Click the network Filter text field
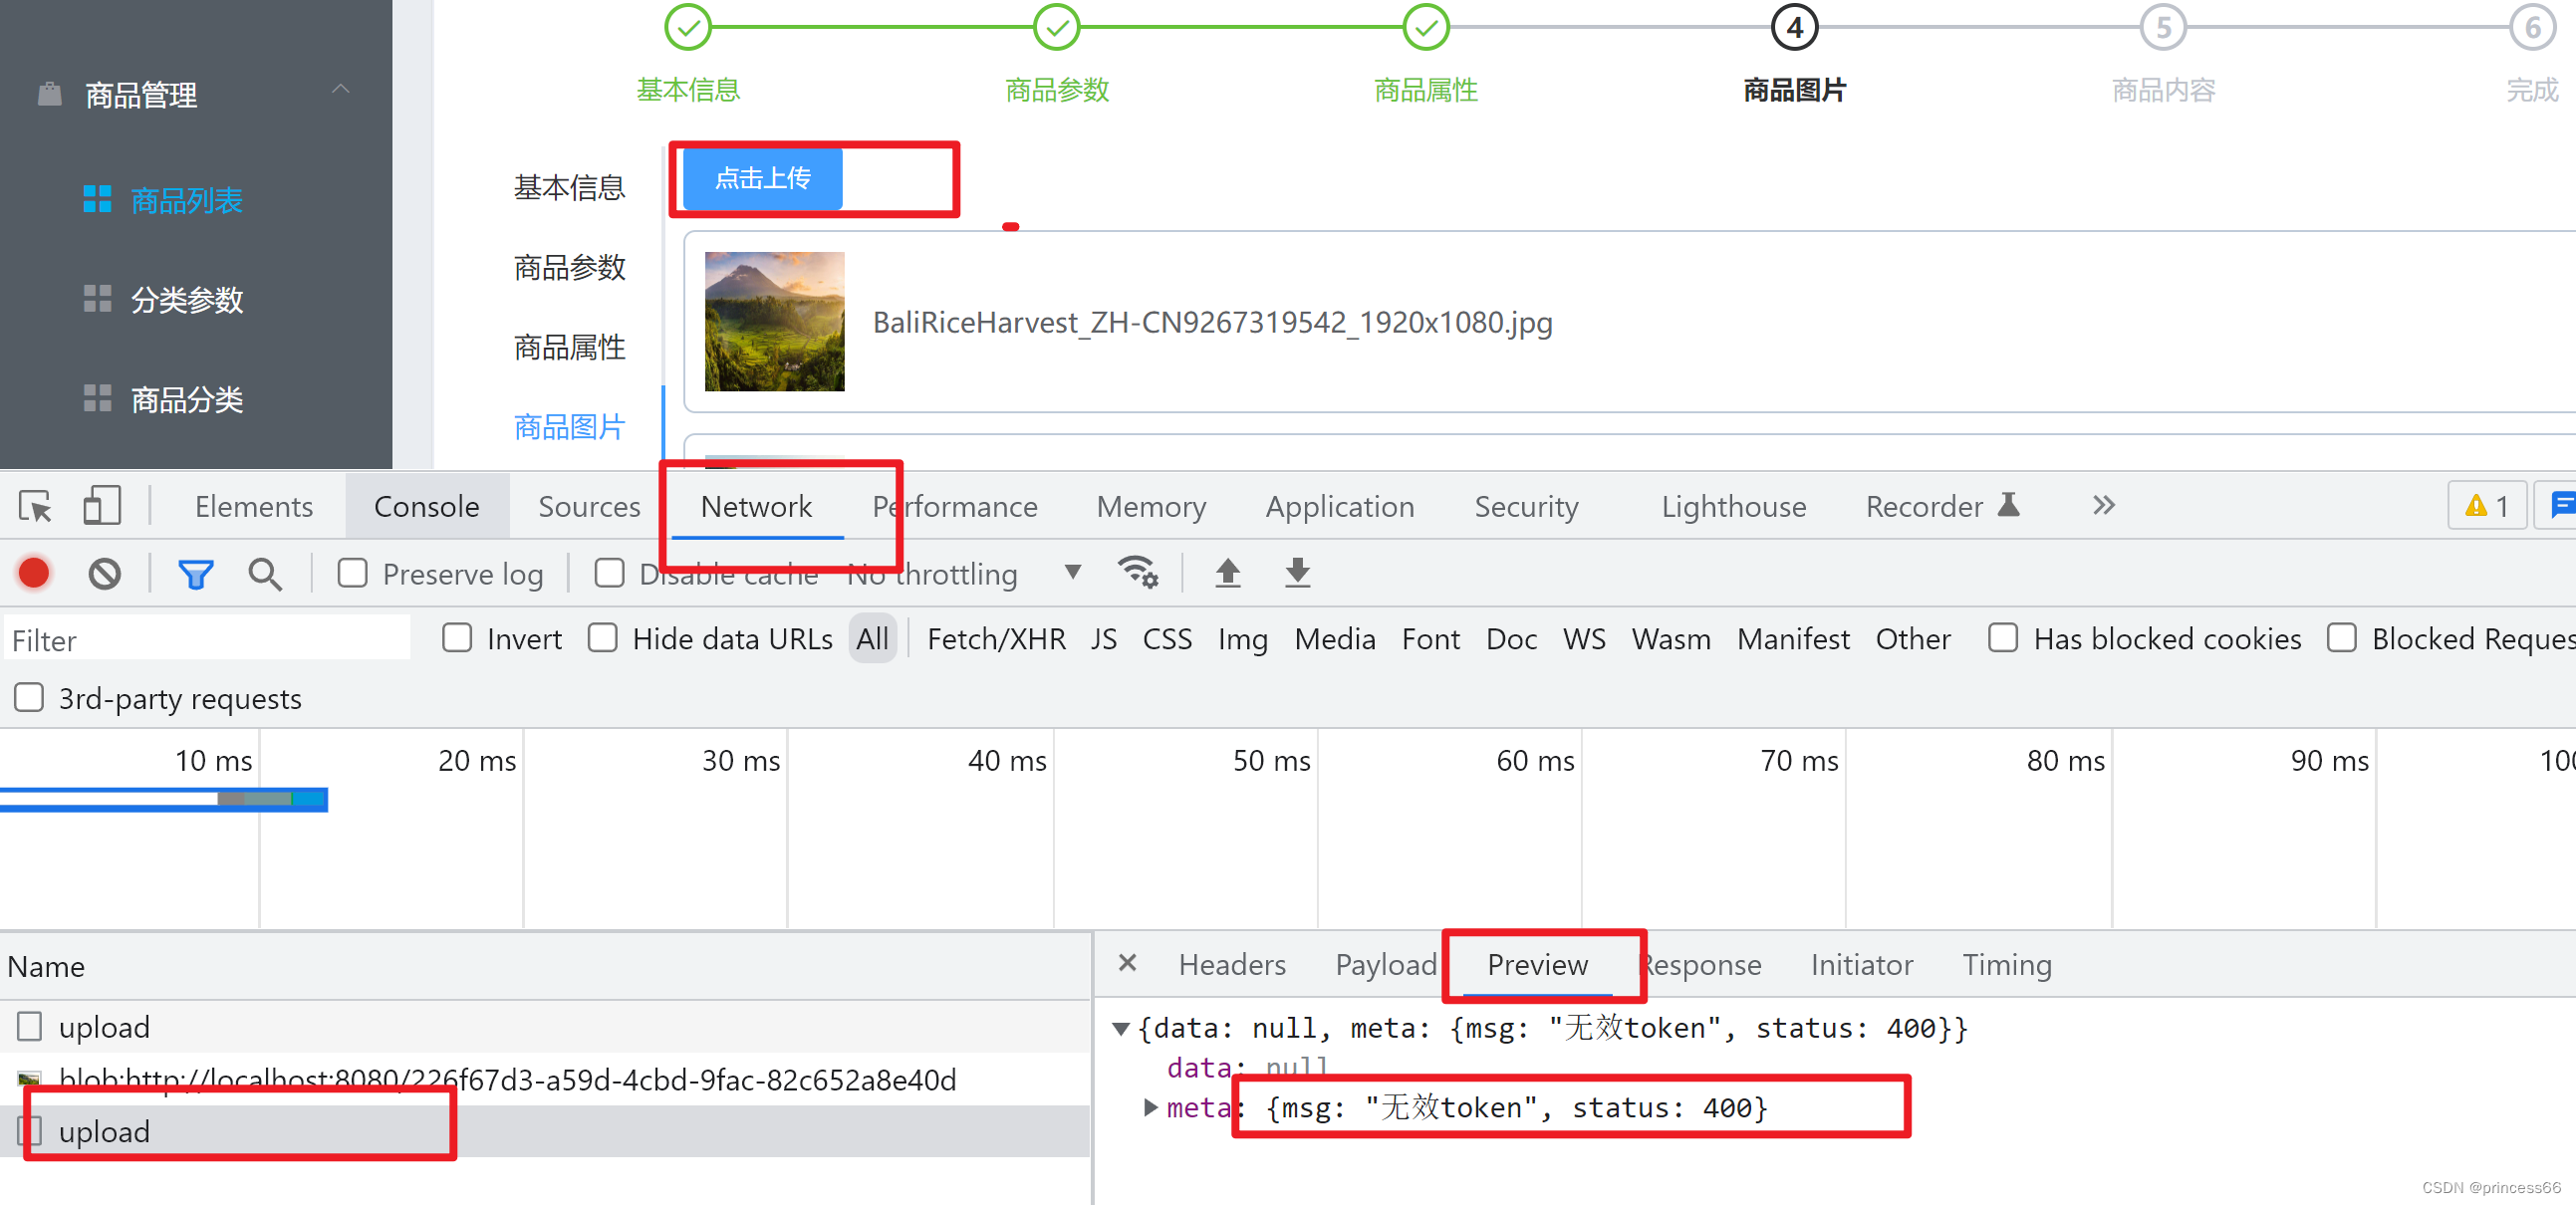 pyautogui.click(x=206, y=640)
